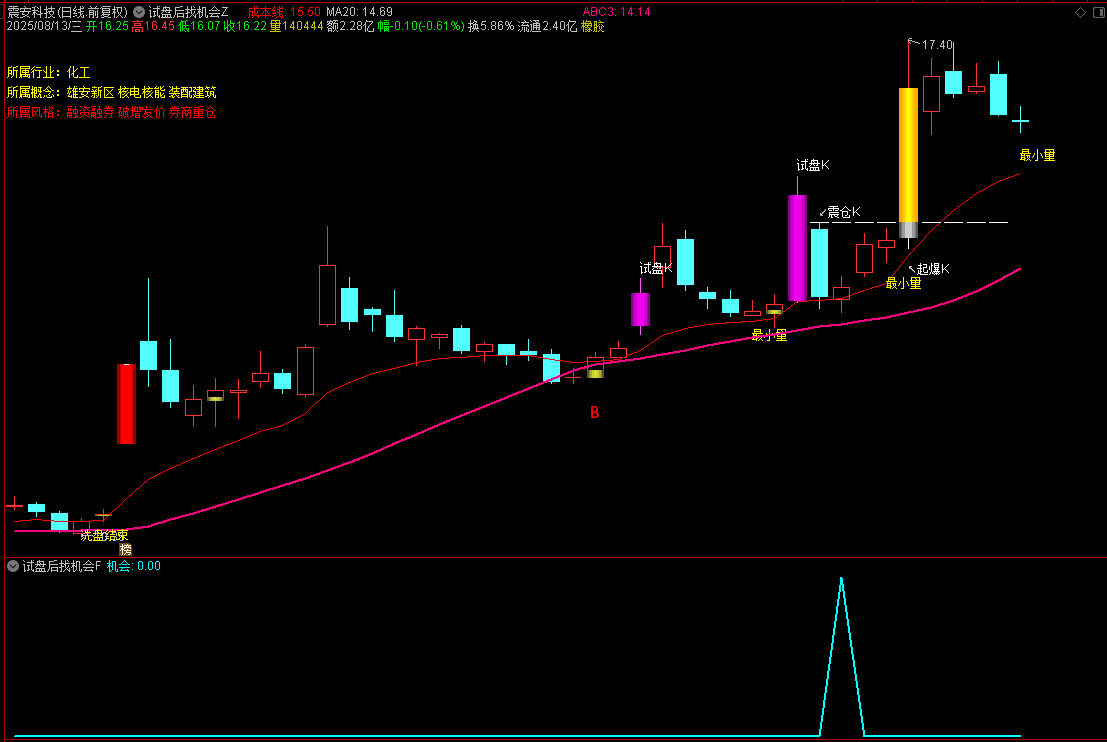Open the indicator dropdown beside 试盘后找机会Z
Screen dimensions: 1107x742
pyautogui.click(x=139, y=12)
